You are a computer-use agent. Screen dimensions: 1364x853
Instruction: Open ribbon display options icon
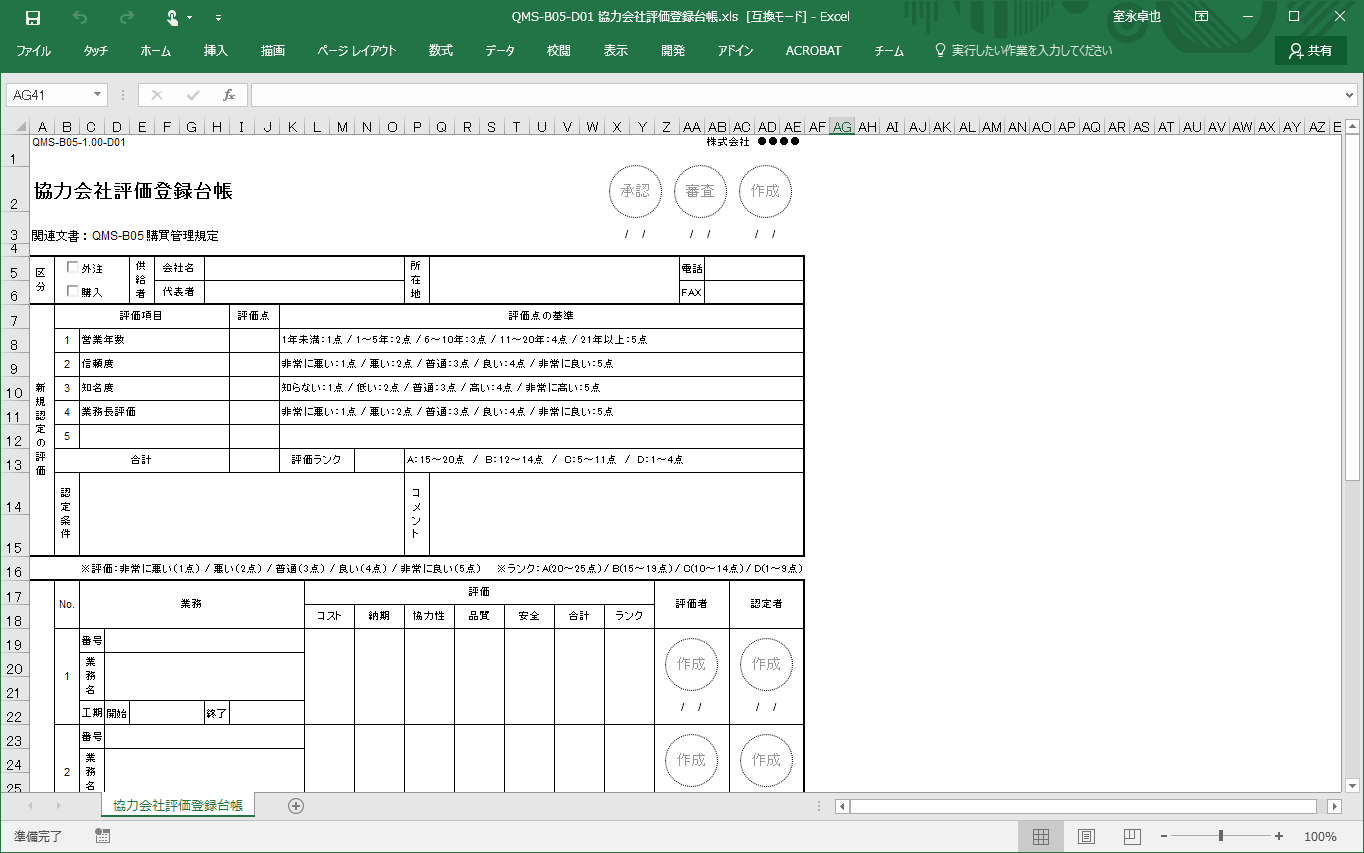(1201, 17)
